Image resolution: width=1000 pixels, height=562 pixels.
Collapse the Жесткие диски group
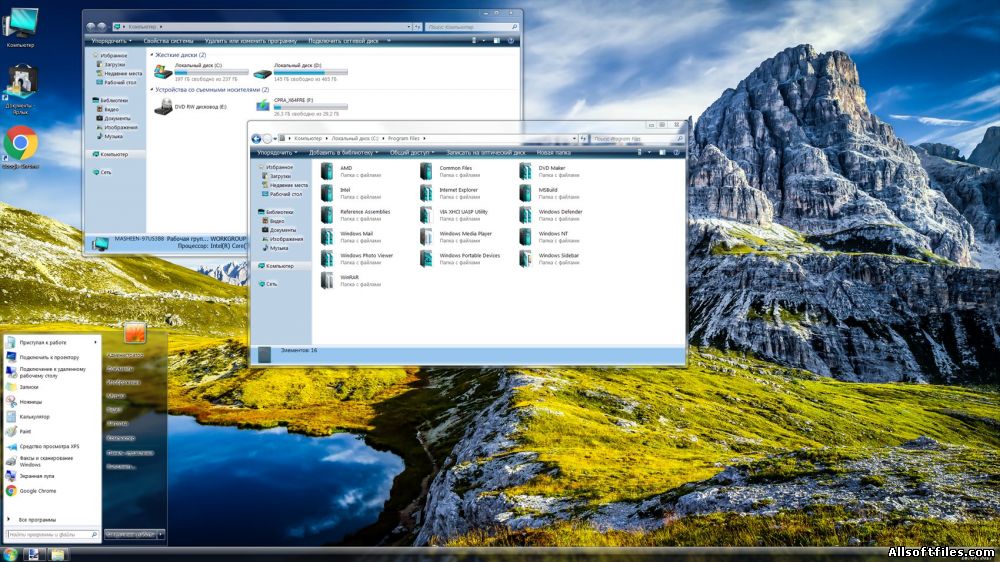152,55
